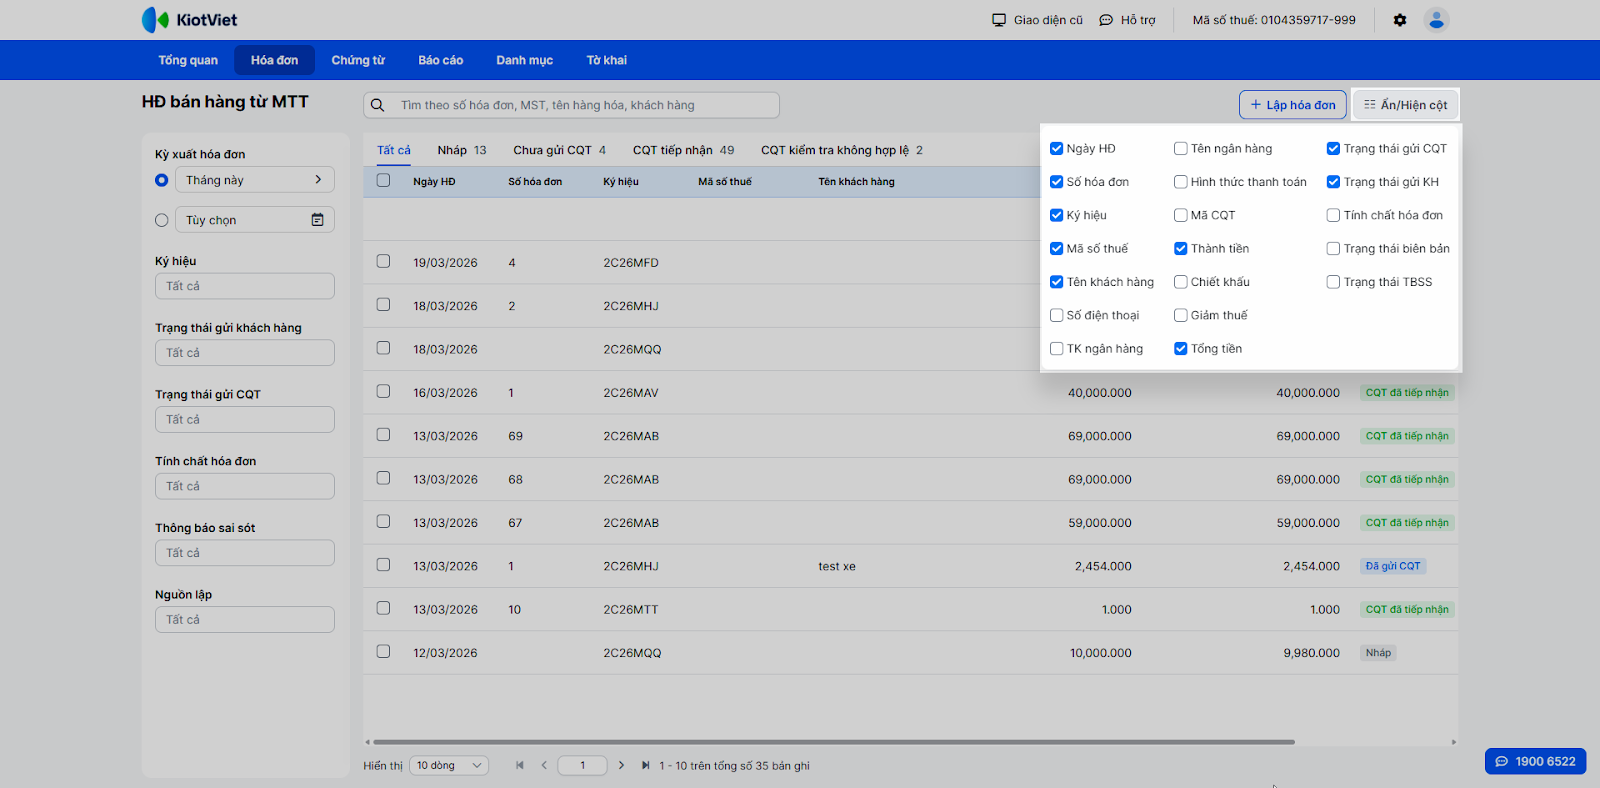This screenshot has width=1600, height=788.
Task: Switch to the Chưa gửi CQT tab
Action: tap(559, 150)
